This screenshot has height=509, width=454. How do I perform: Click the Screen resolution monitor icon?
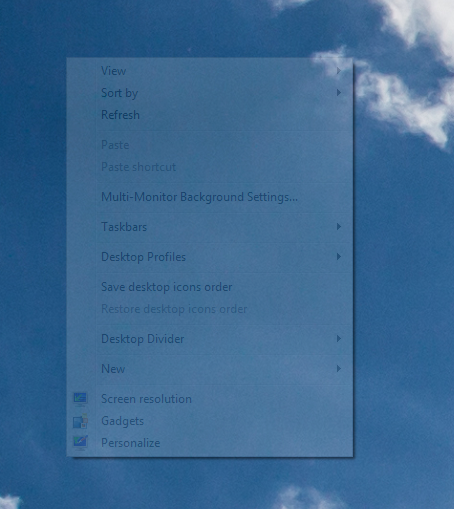pyautogui.click(x=80, y=399)
